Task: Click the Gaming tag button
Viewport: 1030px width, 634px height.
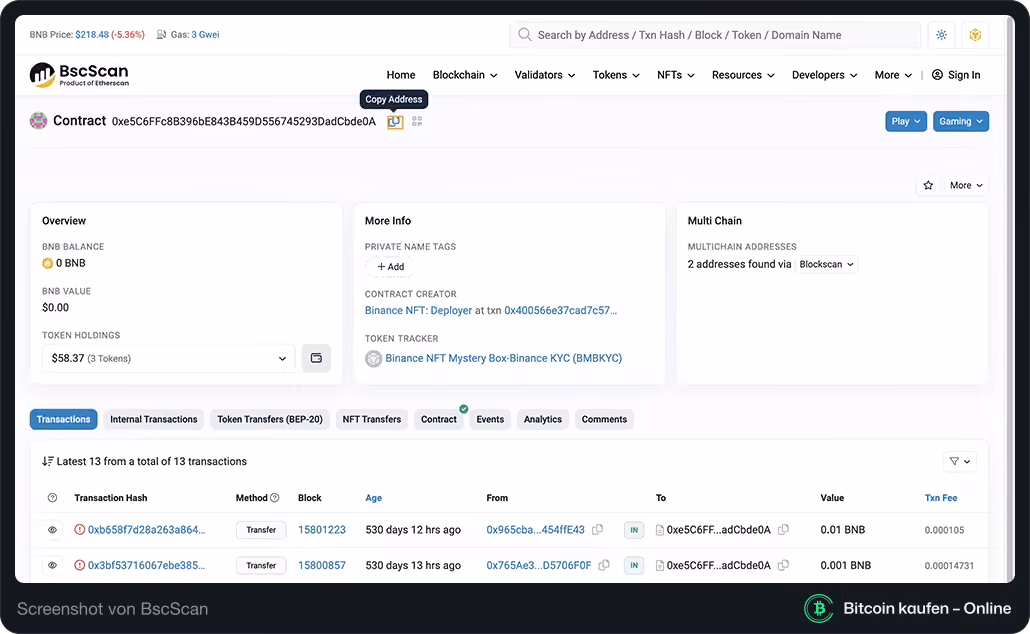Action: click(x=961, y=122)
